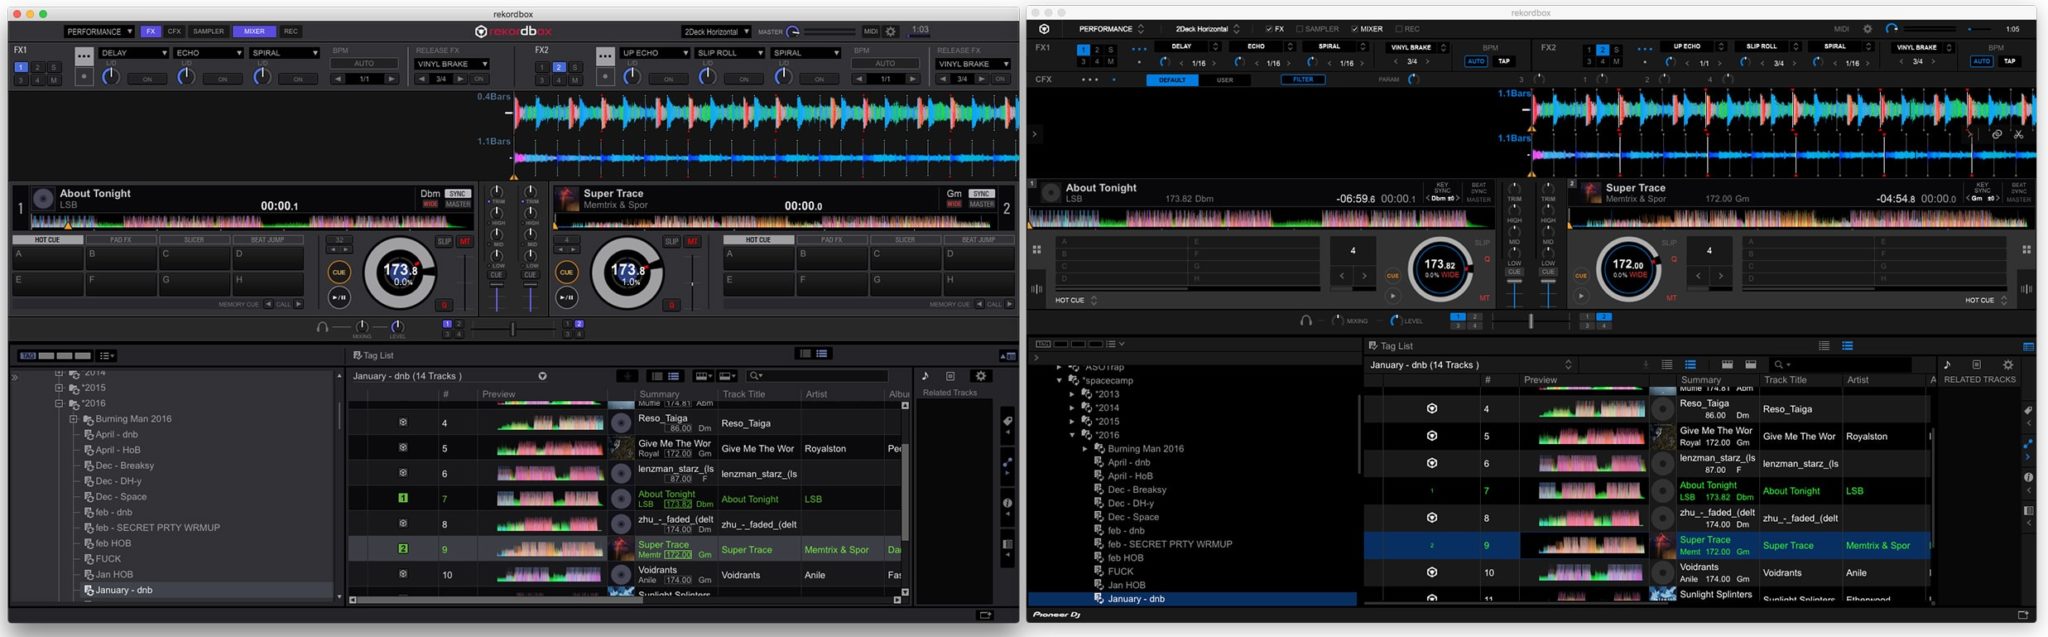Click deck 2 CUE button in left window
2048x637 pixels.
(x=567, y=272)
